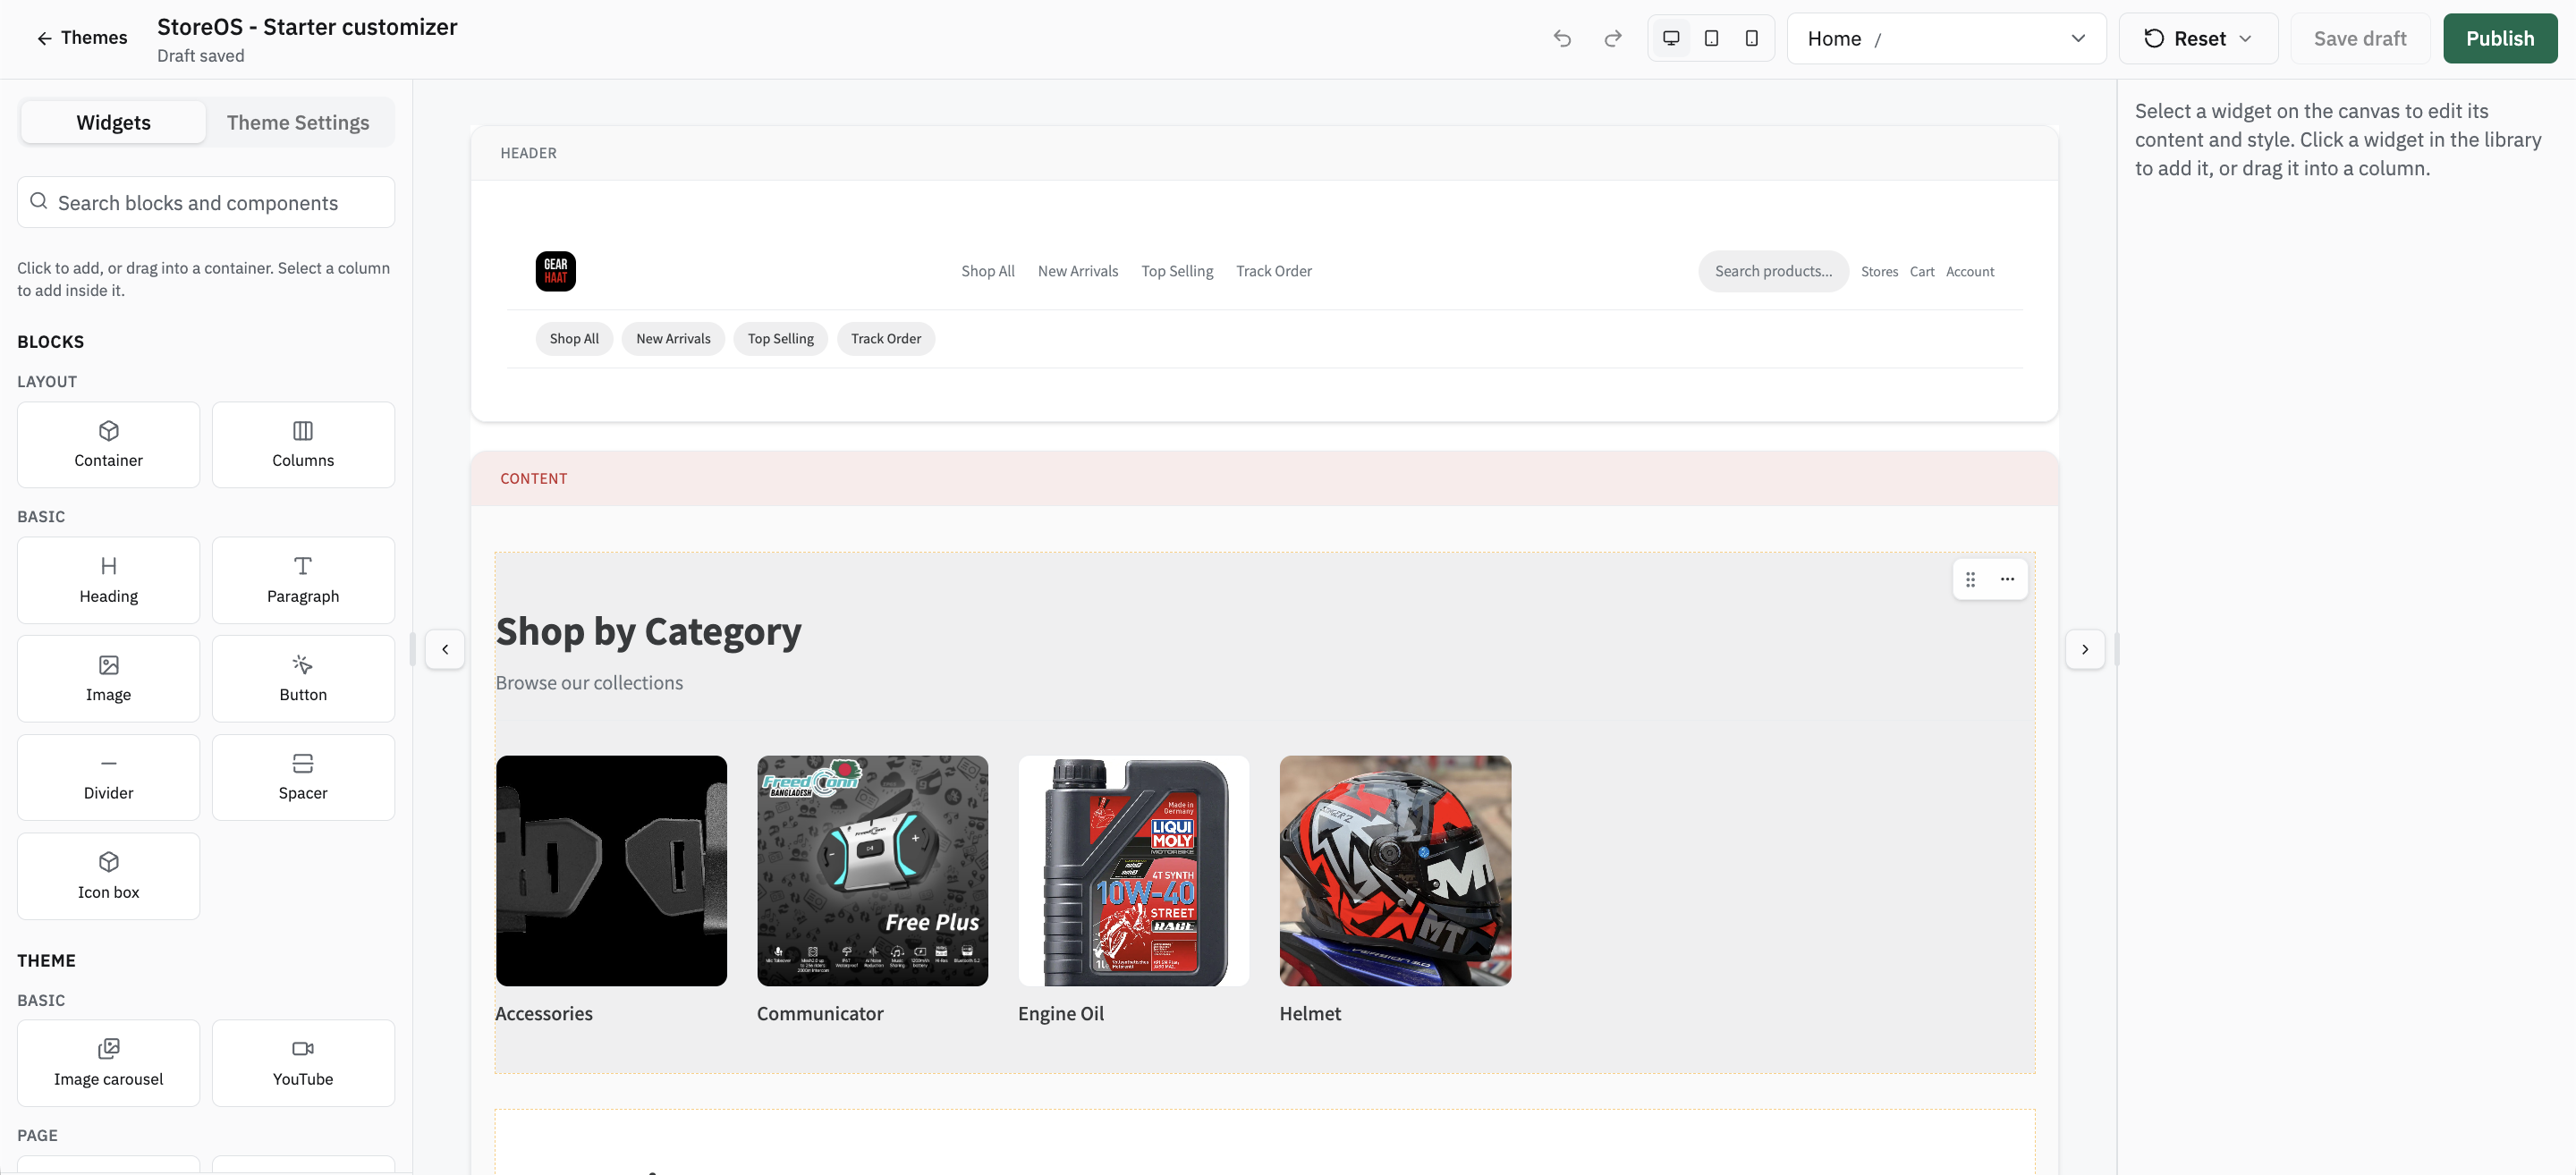This screenshot has width=2576, height=1175.
Task: Click the Shop All pill button
Action: (x=574, y=339)
